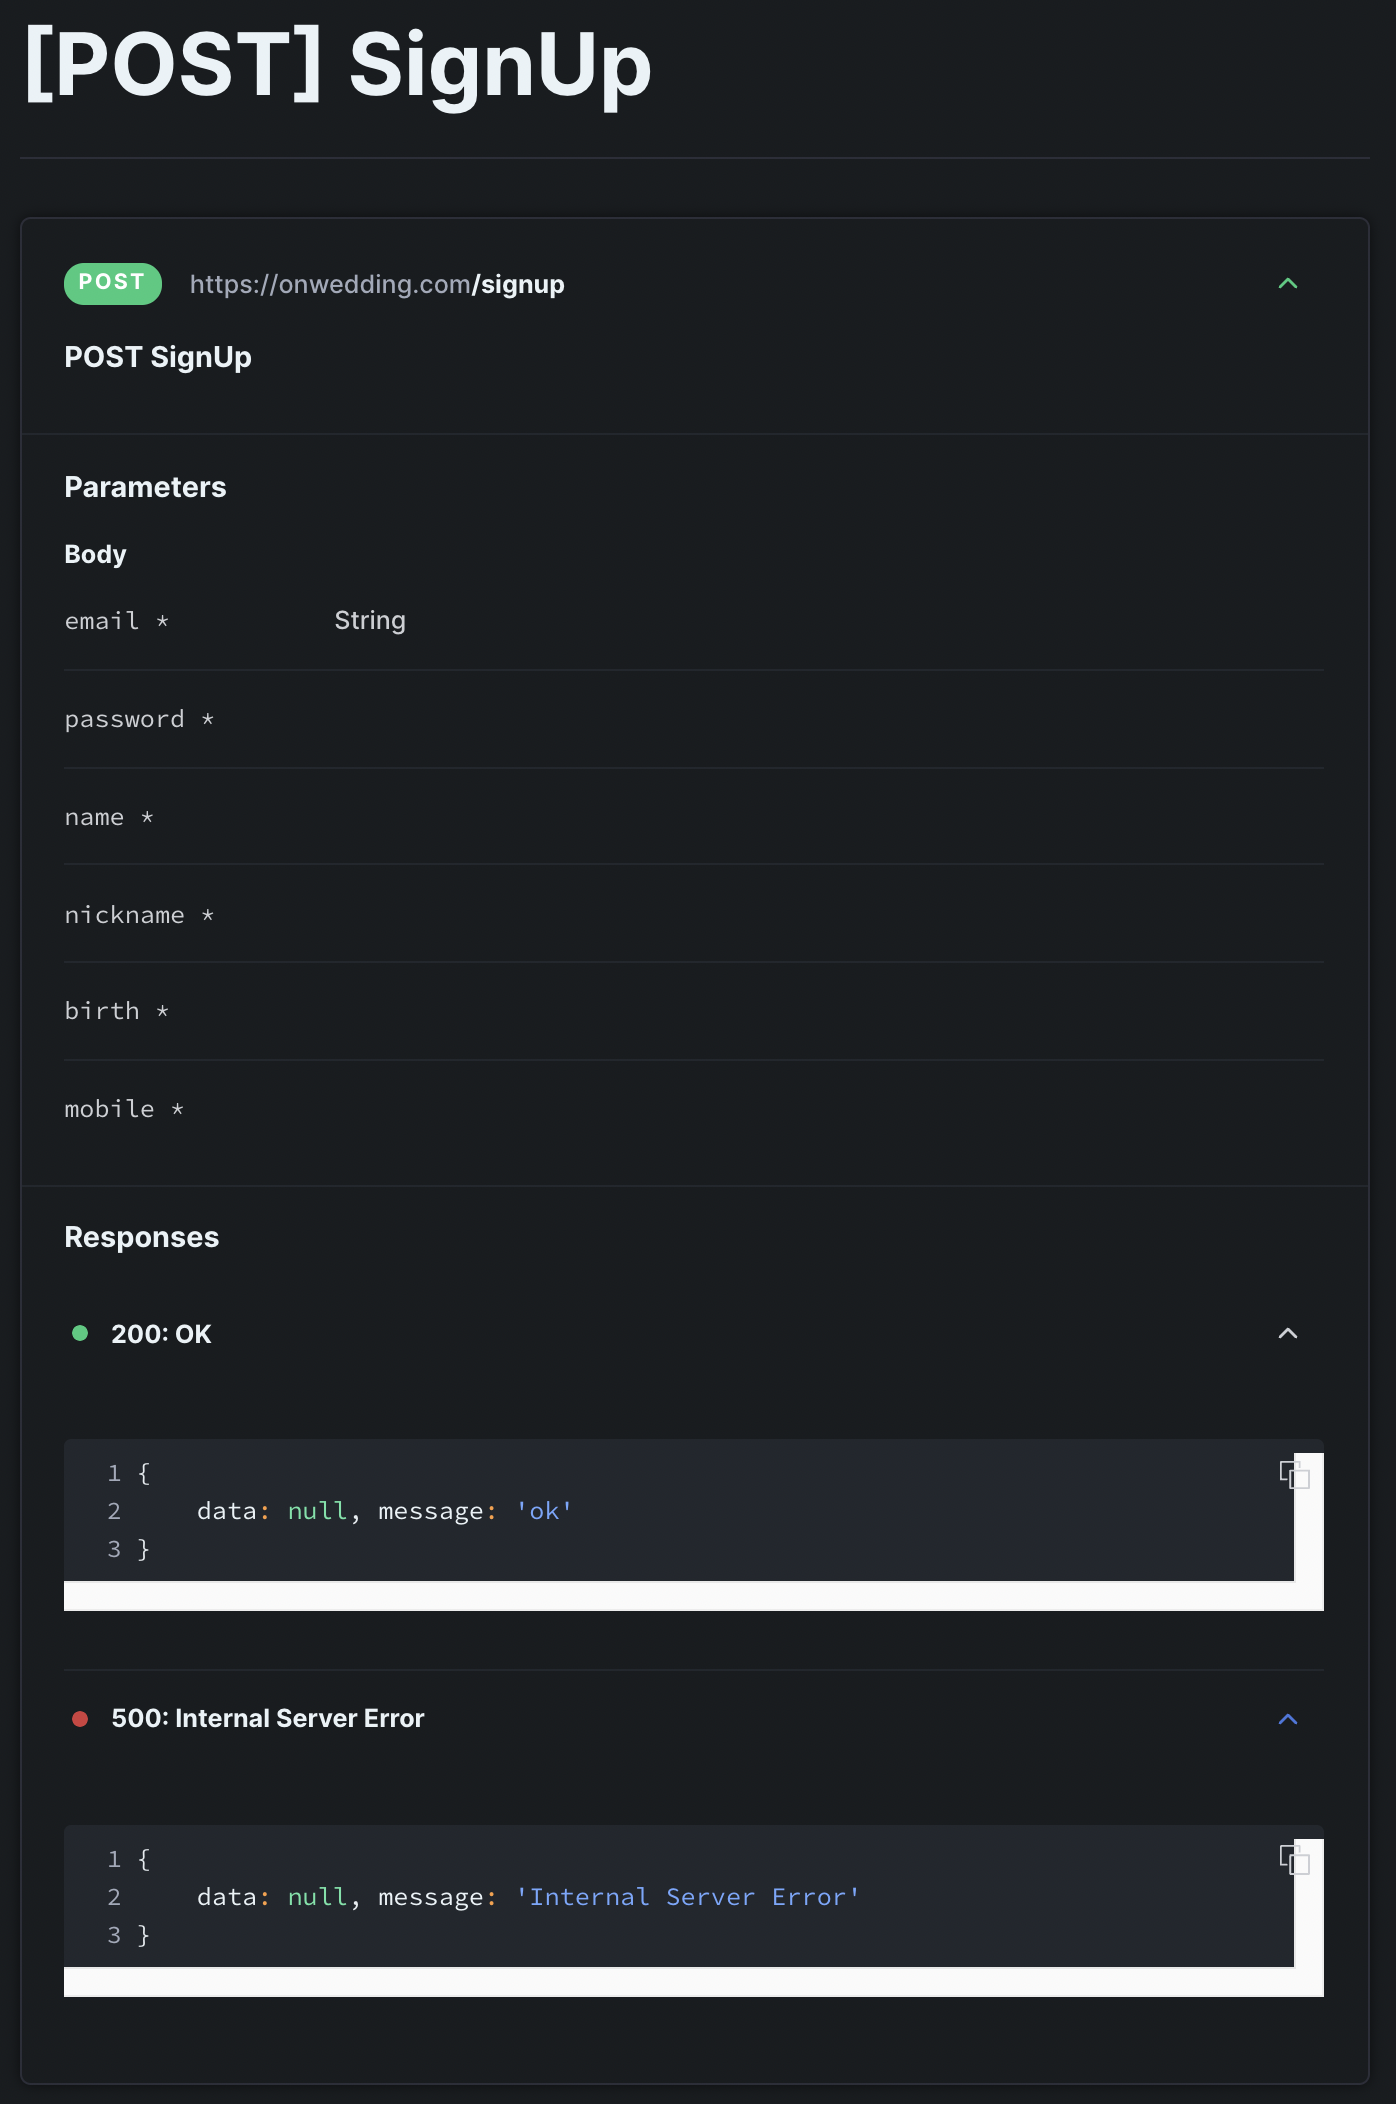The image size is (1396, 2104).
Task: Click the birth parameter name
Action: pyautogui.click(x=102, y=1011)
